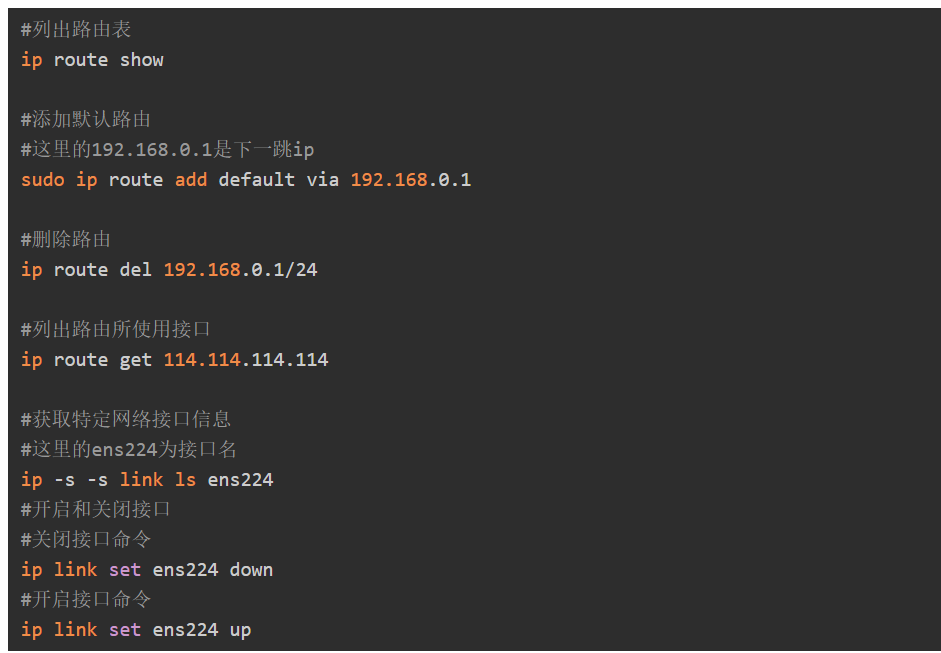Image resolution: width=941 pixels, height=653 pixels.
Task: Click the comment "#列出路由表"
Action: (x=76, y=30)
